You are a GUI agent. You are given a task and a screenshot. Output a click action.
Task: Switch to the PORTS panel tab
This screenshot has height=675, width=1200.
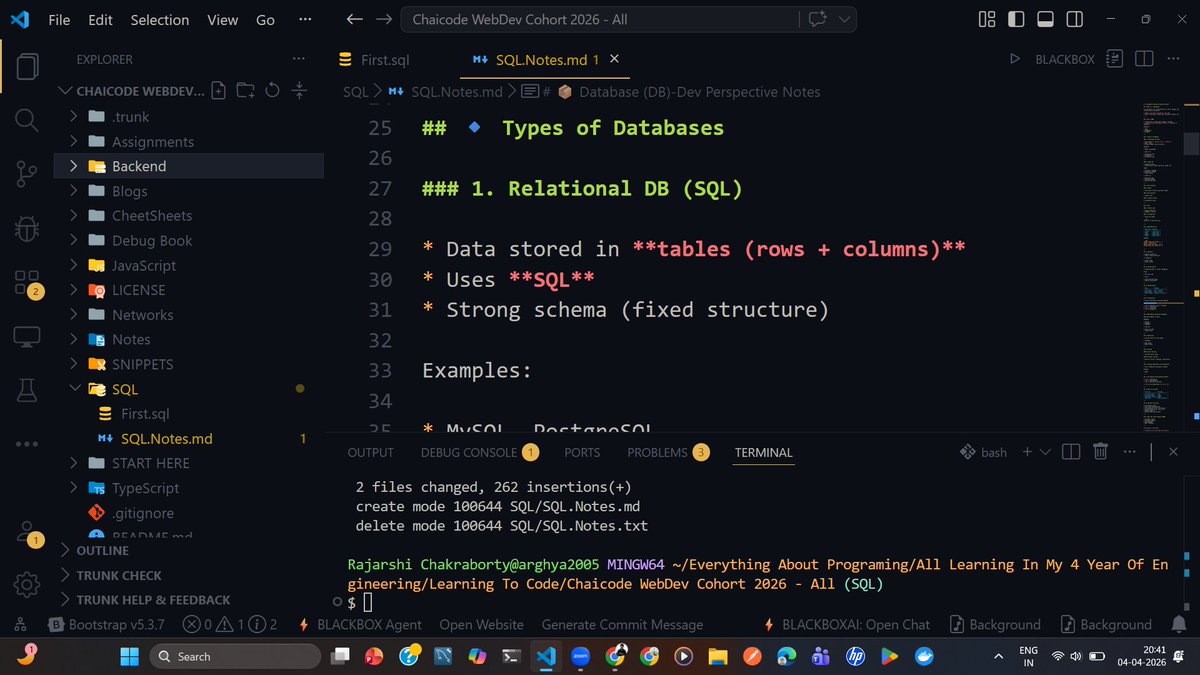(x=582, y=452)
